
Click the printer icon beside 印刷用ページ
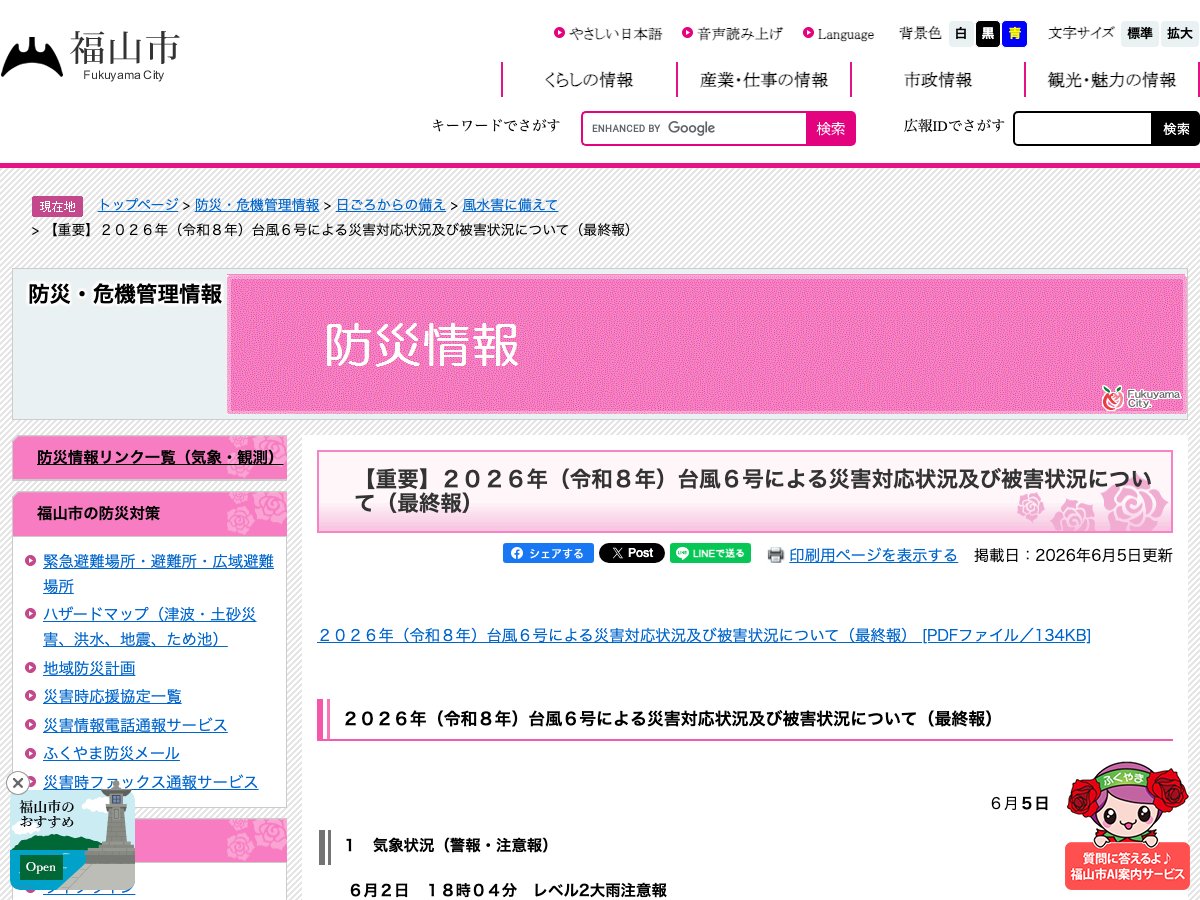(776, 555)
